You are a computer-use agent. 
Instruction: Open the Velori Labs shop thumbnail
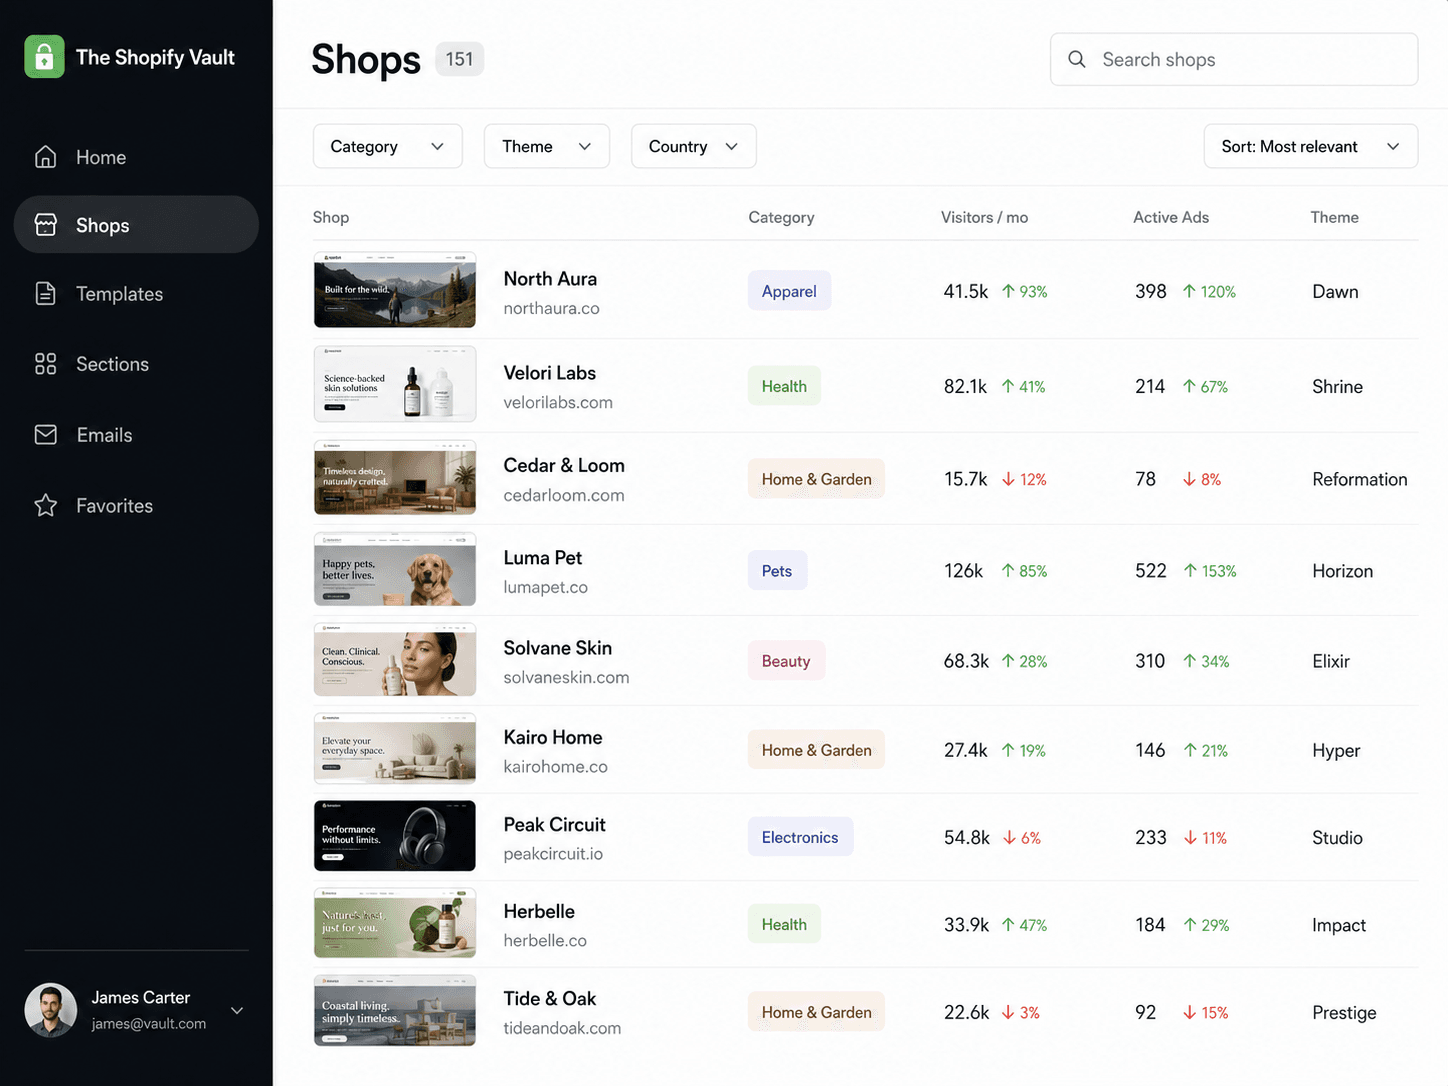tap(395, 384)
